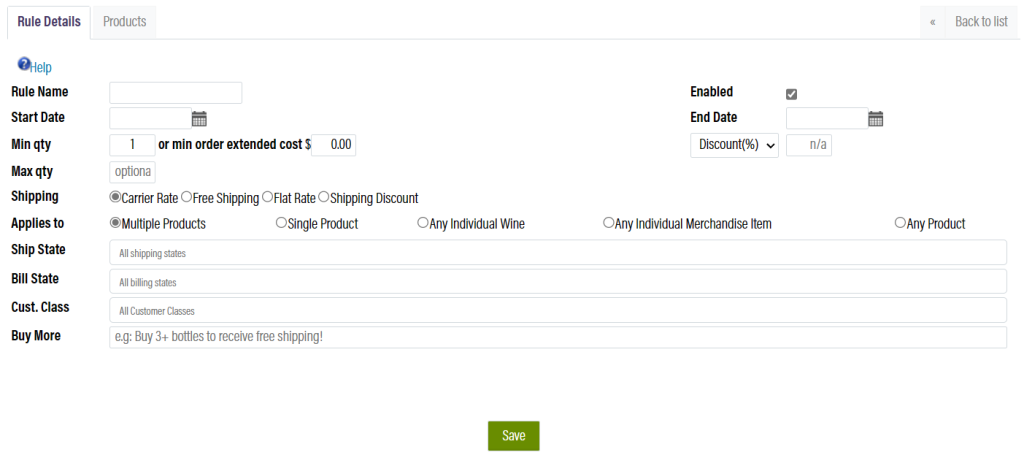Click the Rule Name text field
The width and height of the screenshot is (1024, 455).
click(176, 93)
